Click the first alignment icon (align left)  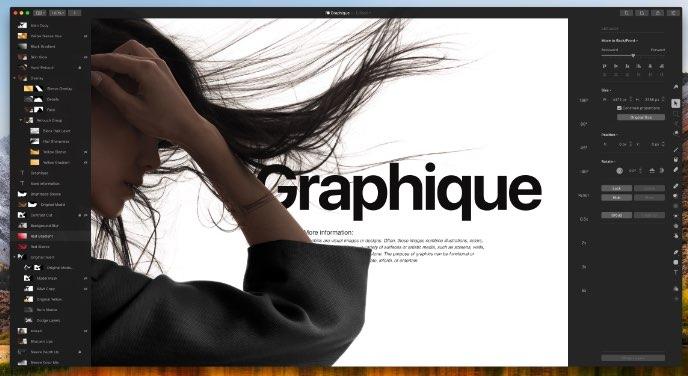tap(605, 66)
